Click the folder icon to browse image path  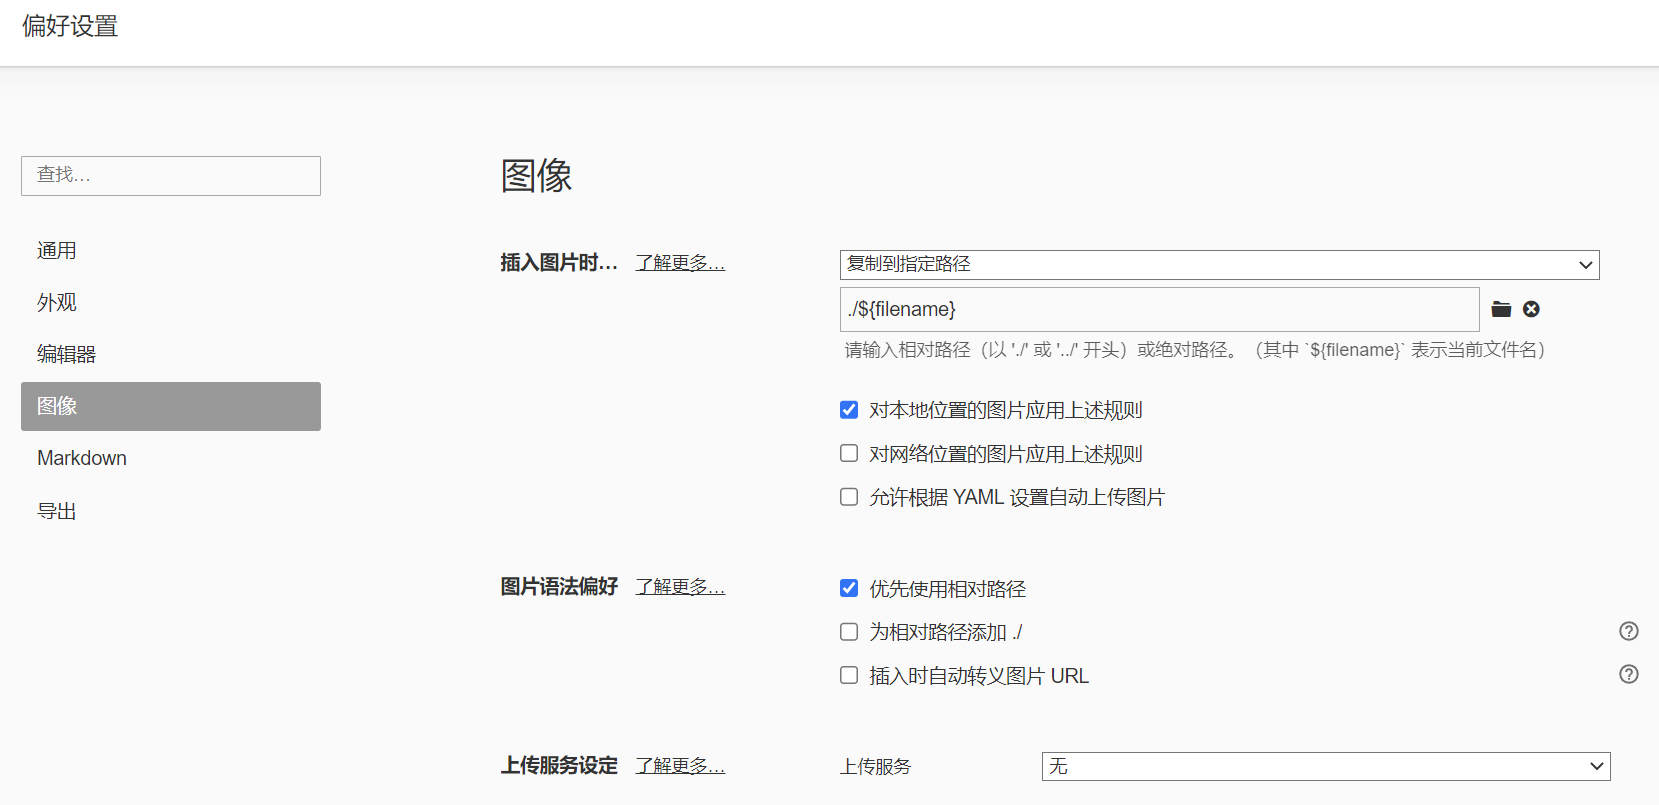click(x=1501, y=309)
